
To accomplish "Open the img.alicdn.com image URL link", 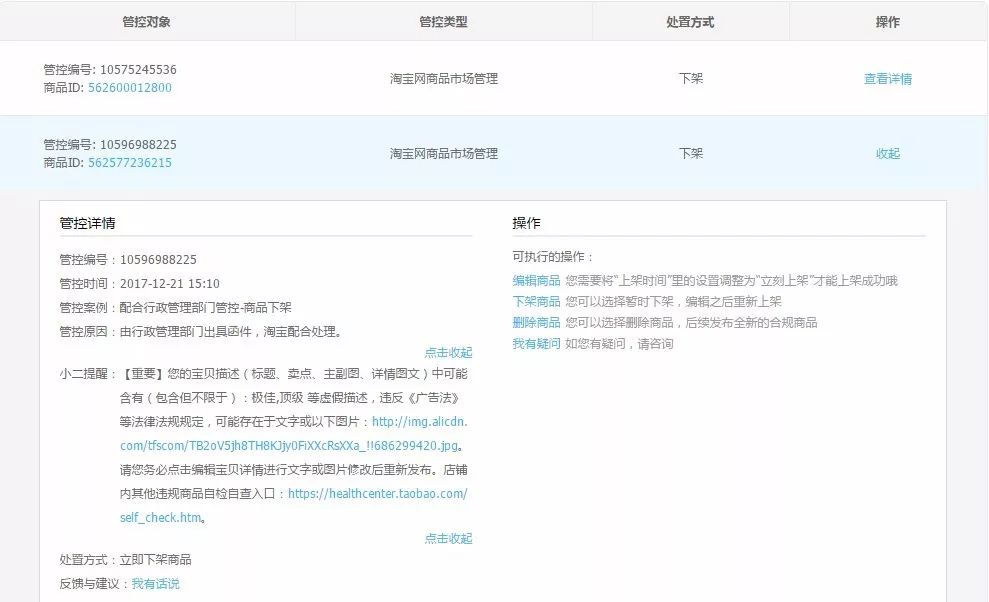I will (294, 434).
